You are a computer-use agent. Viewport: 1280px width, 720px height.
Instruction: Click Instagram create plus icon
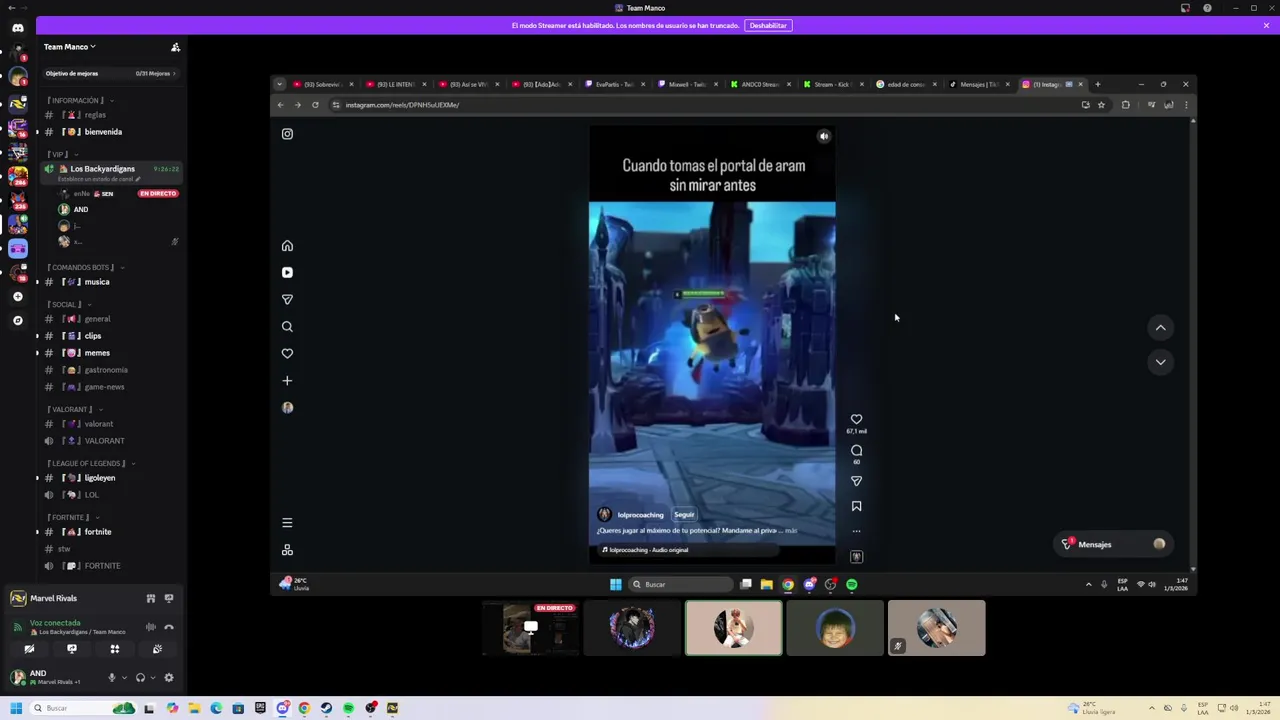287,380
